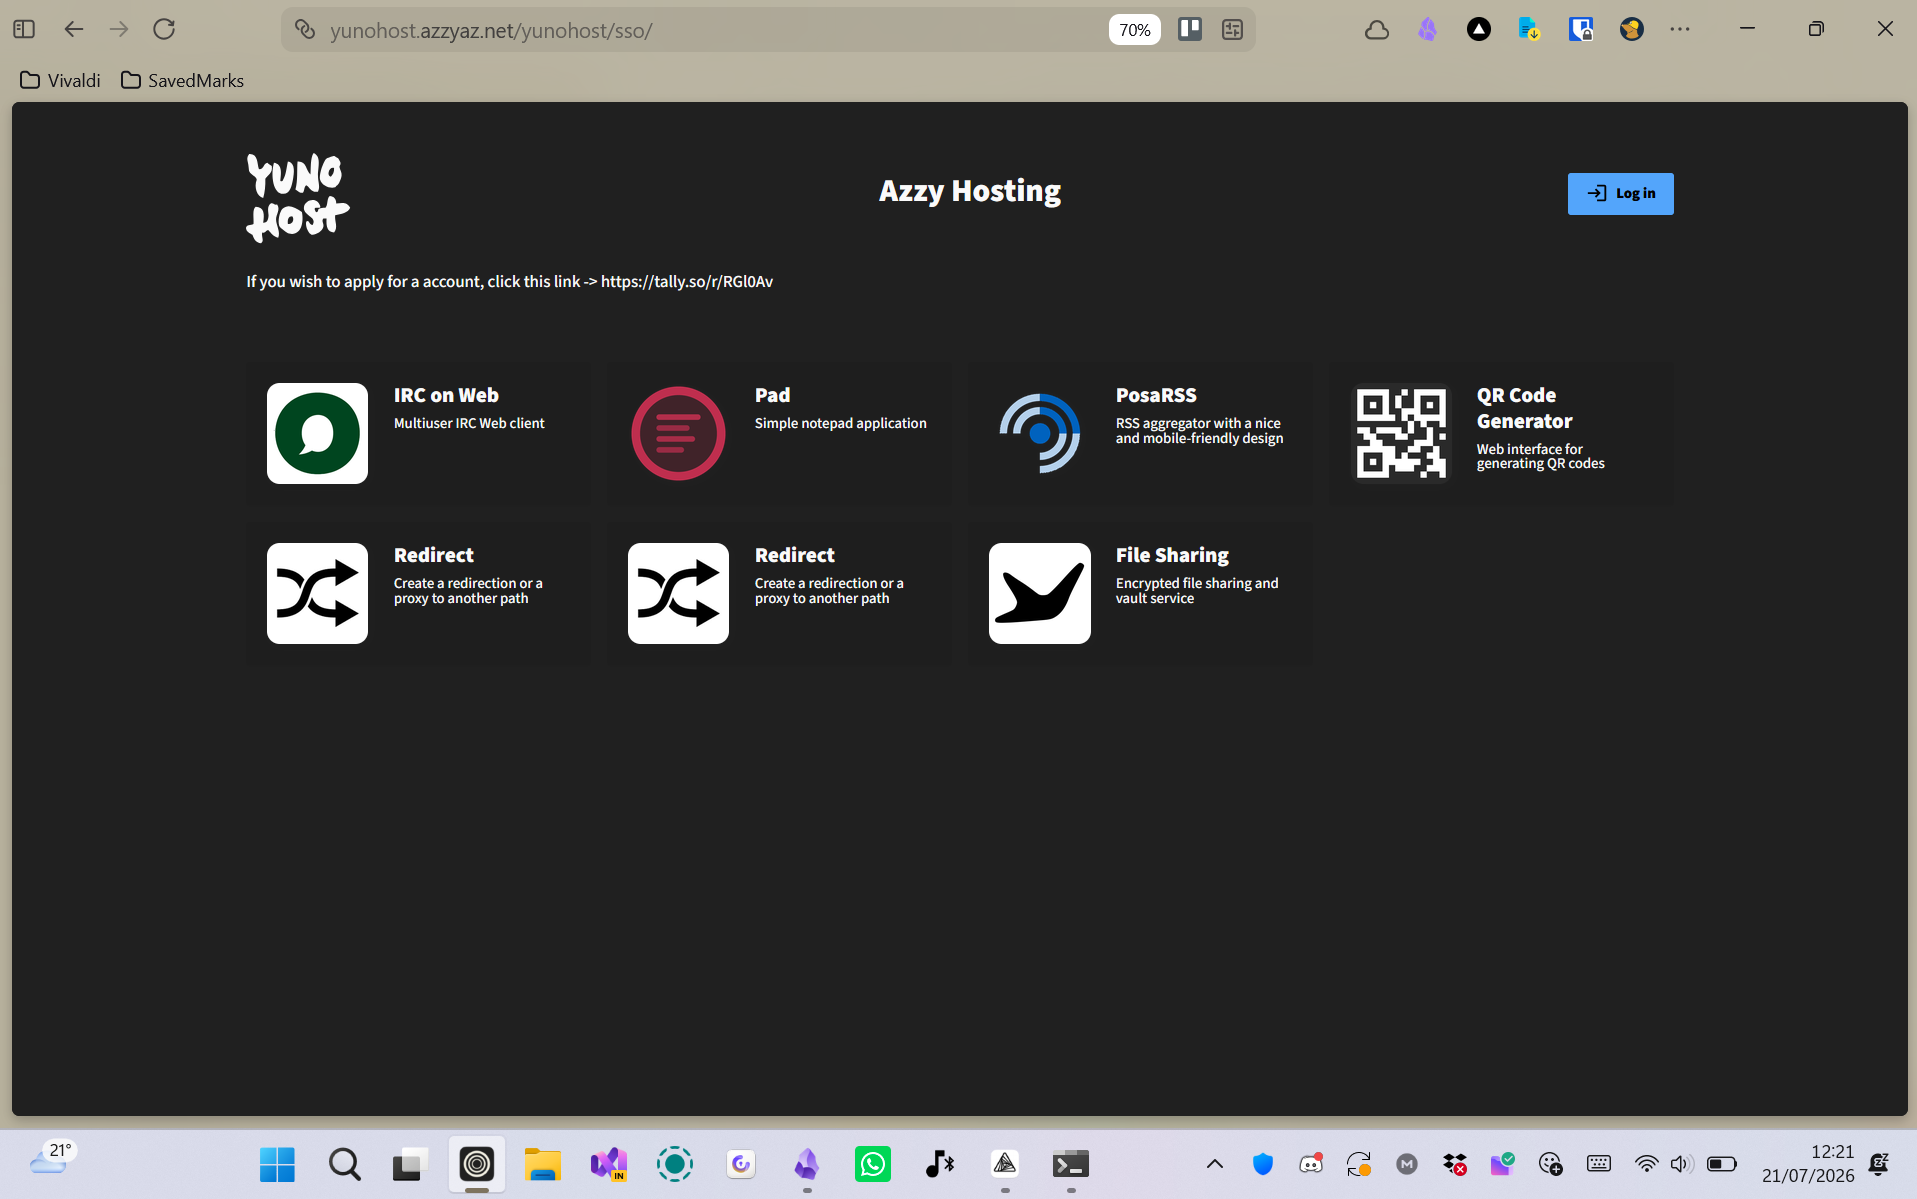Open File Explorer from the taskbar
The height and width of the screenshot is (1199, 1917).
(x=542, y=1164)
